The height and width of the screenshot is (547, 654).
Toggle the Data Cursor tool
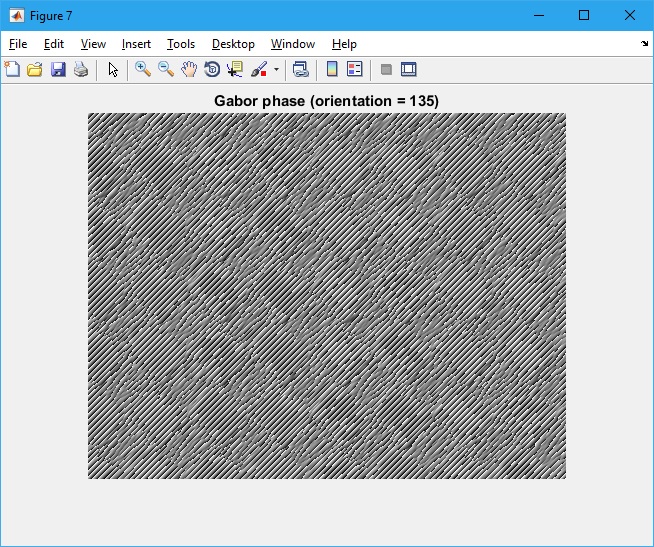[235, 69]
